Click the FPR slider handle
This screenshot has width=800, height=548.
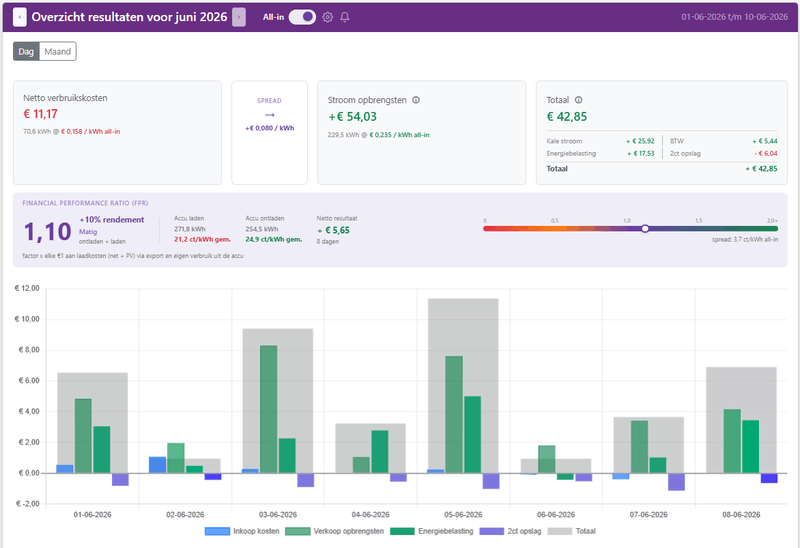[x=645, y=229]
